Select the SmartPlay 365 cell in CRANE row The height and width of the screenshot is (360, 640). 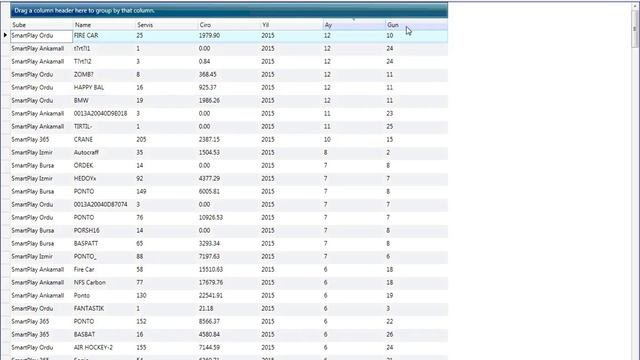[x=42, y=140]
